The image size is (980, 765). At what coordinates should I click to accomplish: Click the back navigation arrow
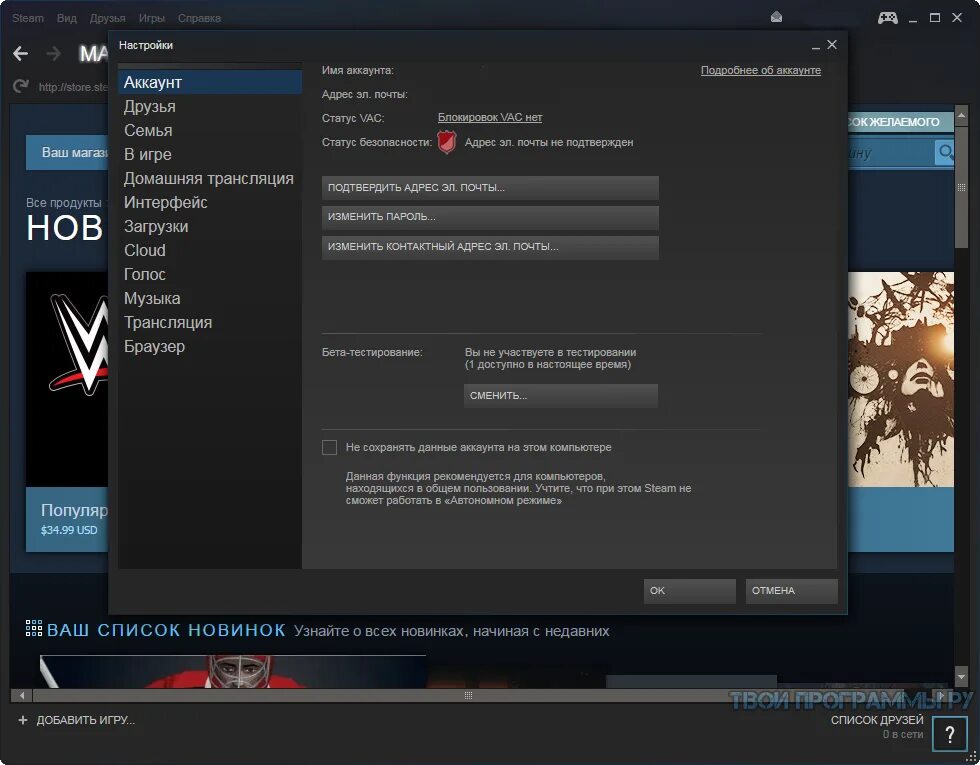click(21, 54)
